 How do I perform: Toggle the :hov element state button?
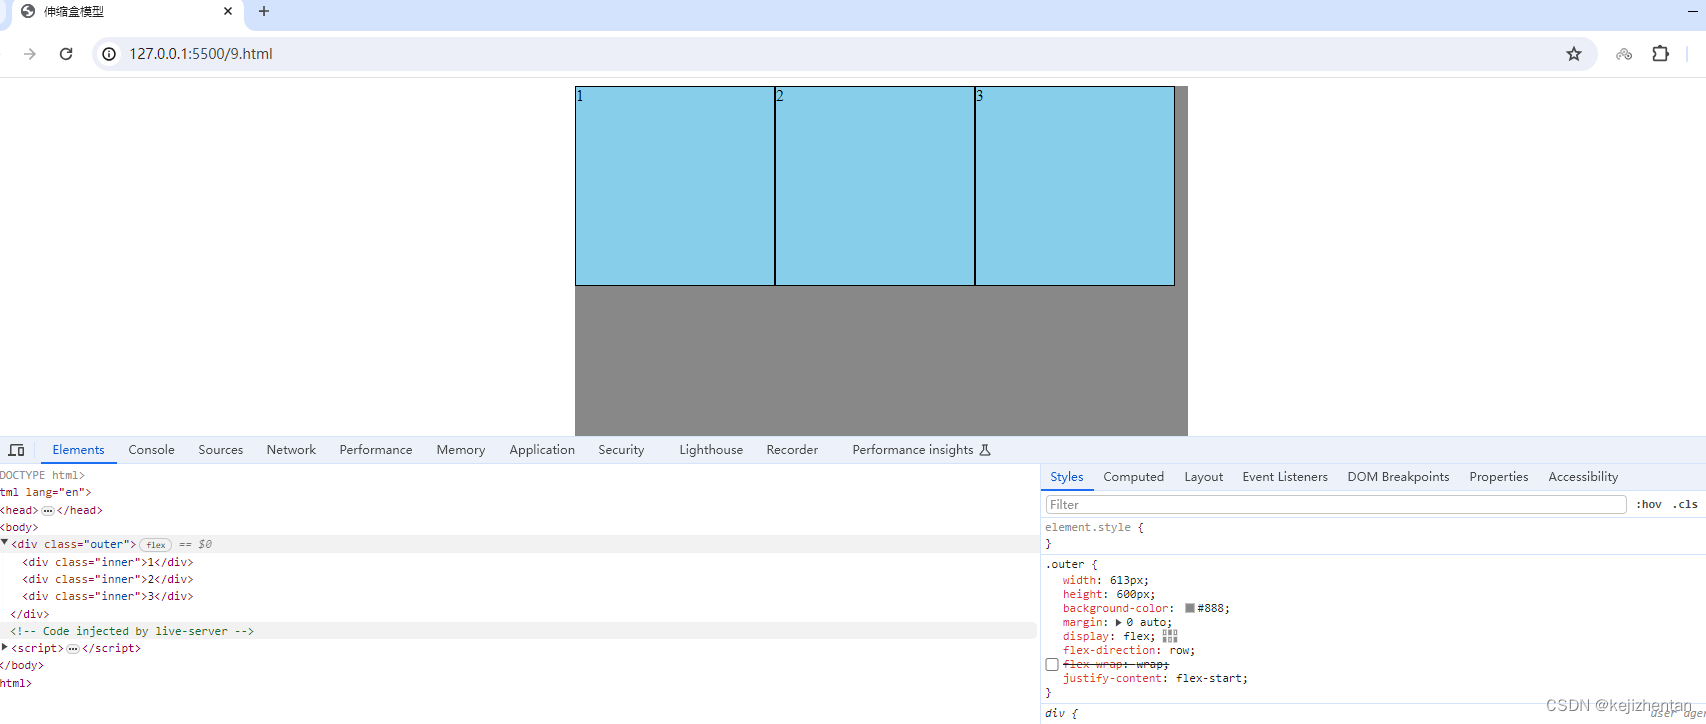click(x=1649, y=505)
